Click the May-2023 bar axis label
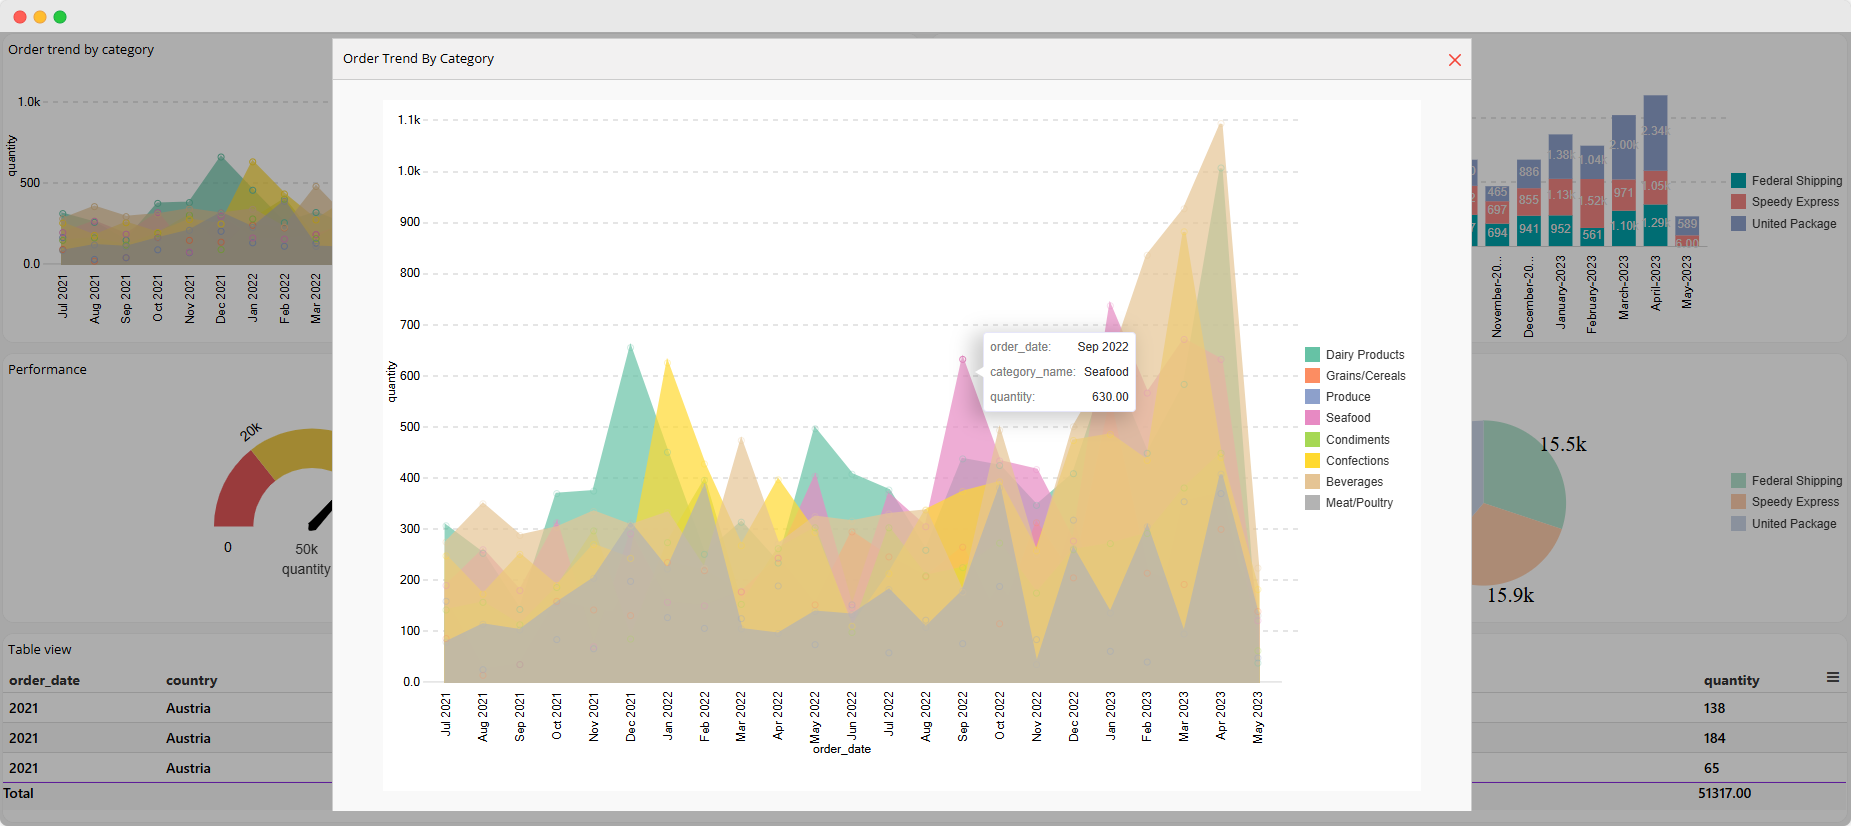This screenshot has height=826, width=1851. coord(1687,281)
